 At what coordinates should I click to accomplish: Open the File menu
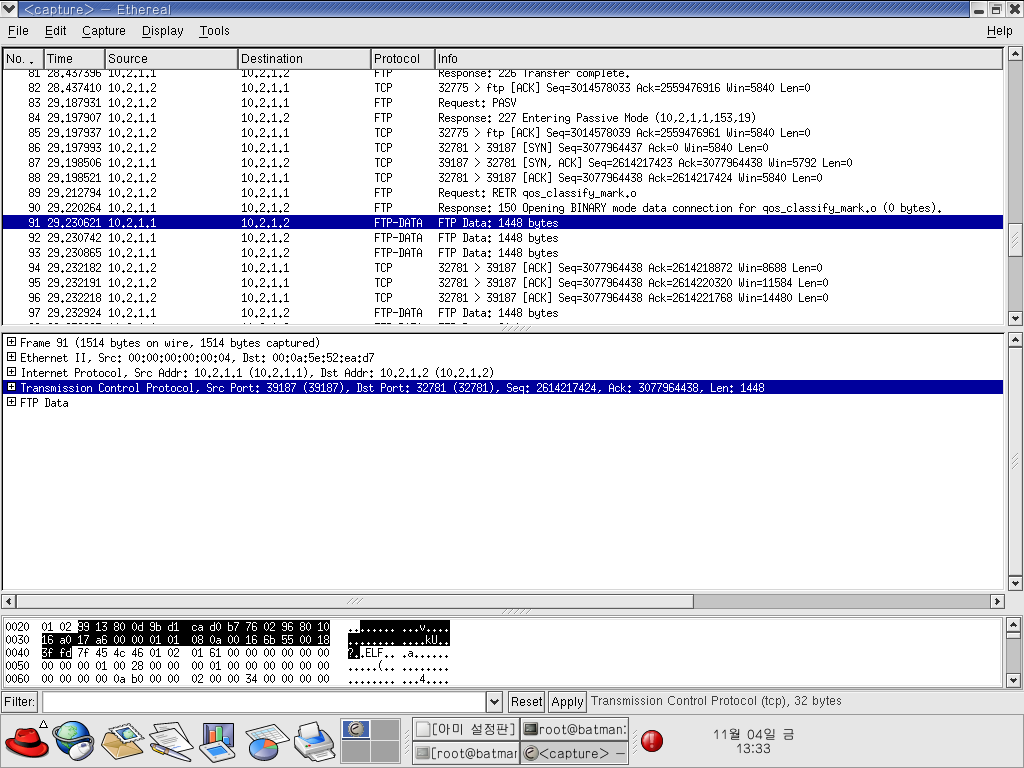tap(18, 31)
